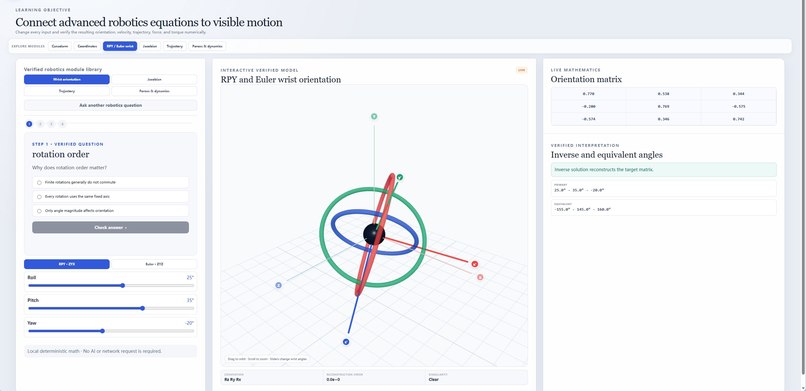Select 'Finite rotations generally do not commute'
This screenshot has height=391, width=806.
pyautogui.click(x=111, y=182)
